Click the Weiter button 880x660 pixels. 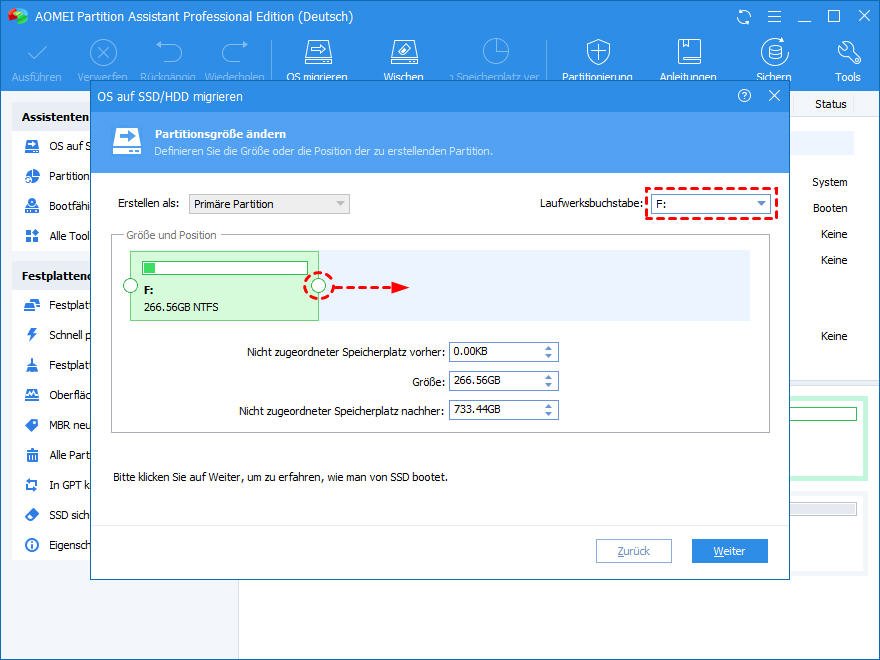click(730, 551)
